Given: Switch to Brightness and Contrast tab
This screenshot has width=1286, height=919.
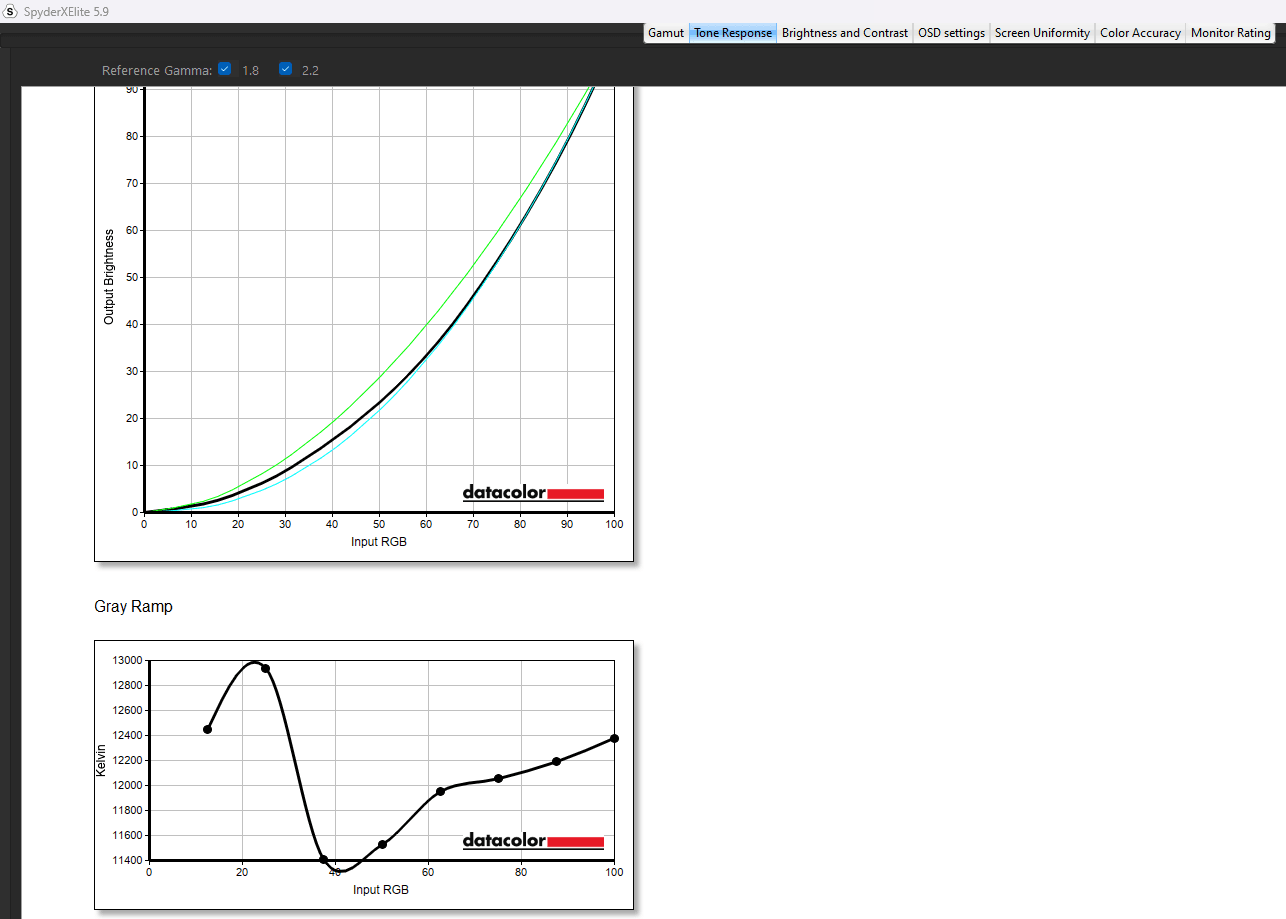Looking at the screenshot, I should click(x=845, y=33).
